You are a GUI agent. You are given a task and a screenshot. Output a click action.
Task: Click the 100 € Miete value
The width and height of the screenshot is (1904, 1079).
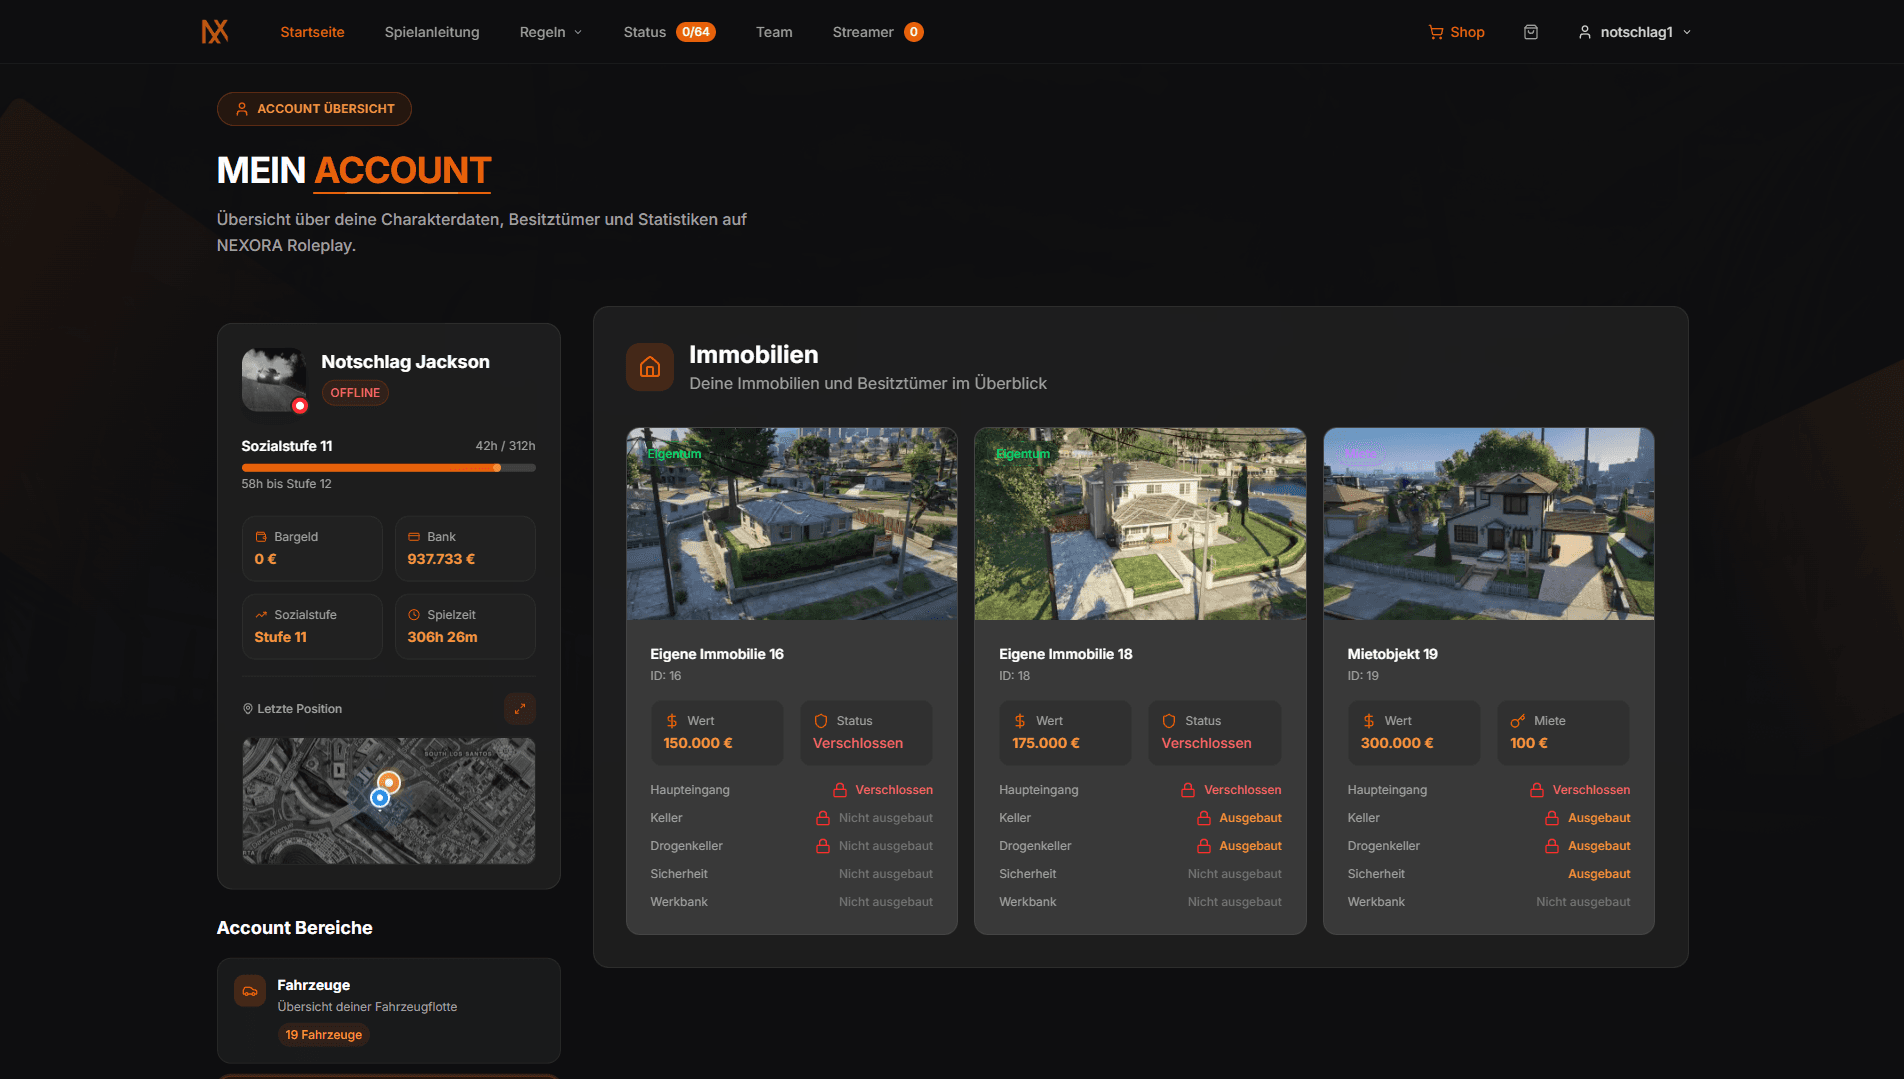click(1529, 743)
